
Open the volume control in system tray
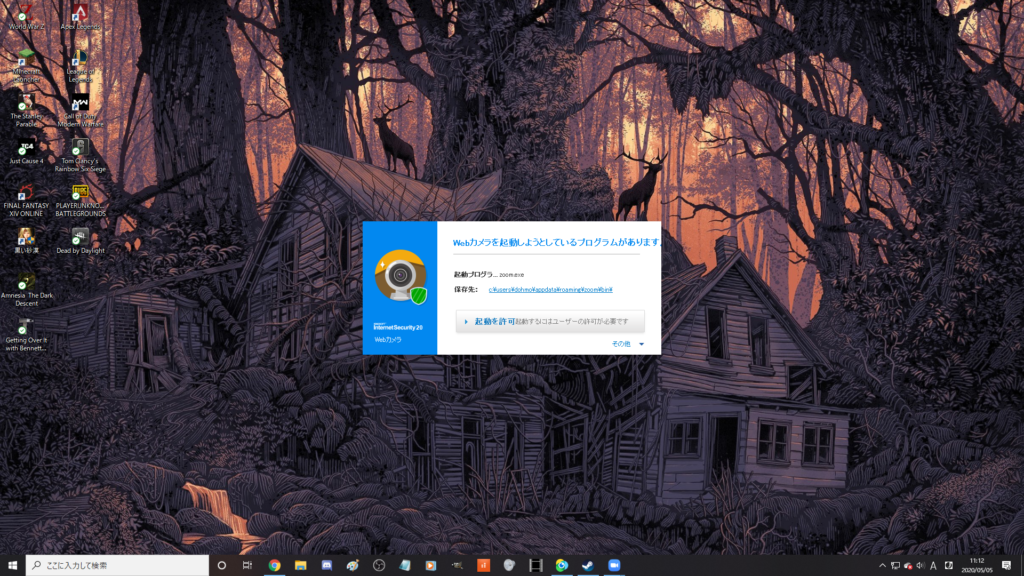[x=920, y=566]
